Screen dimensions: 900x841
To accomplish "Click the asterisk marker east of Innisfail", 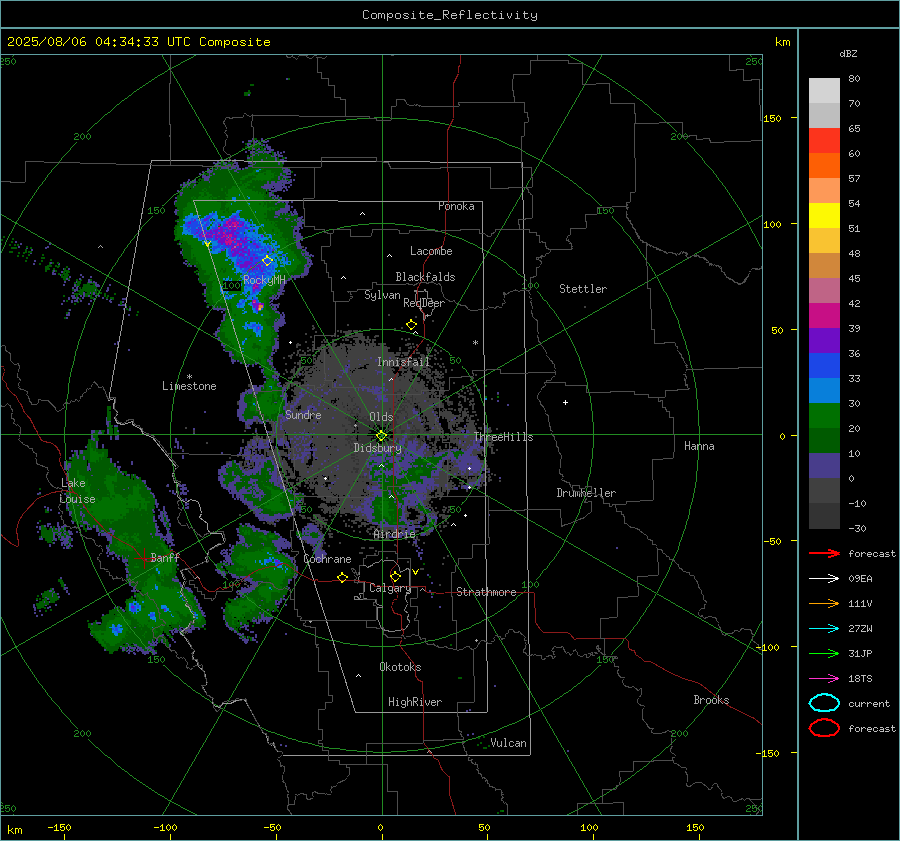I will pos(475,343).
